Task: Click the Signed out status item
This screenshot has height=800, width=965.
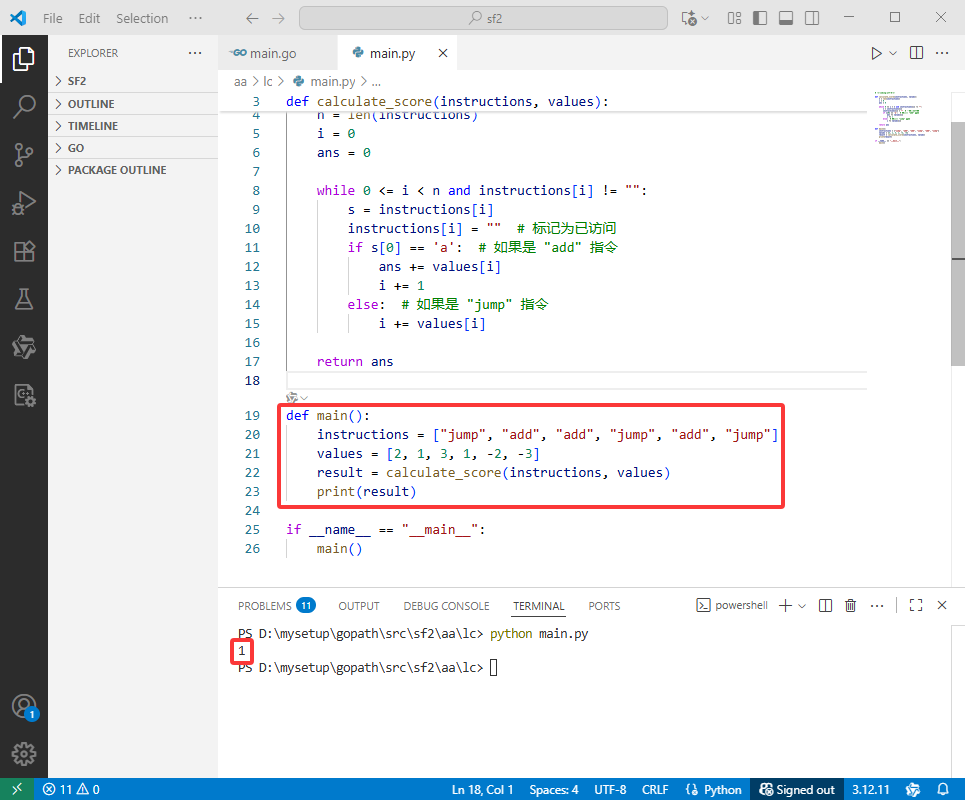Action: click(797, 790)
